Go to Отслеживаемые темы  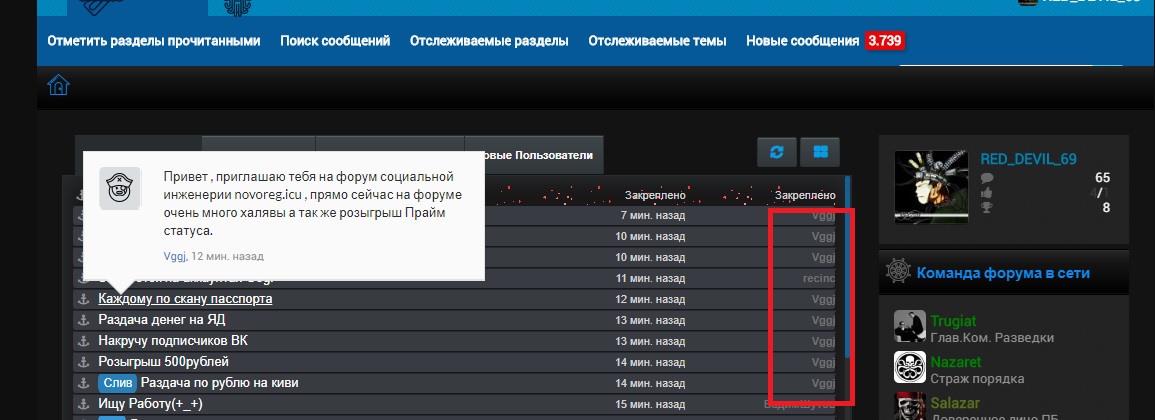click(x=657, y=41)
